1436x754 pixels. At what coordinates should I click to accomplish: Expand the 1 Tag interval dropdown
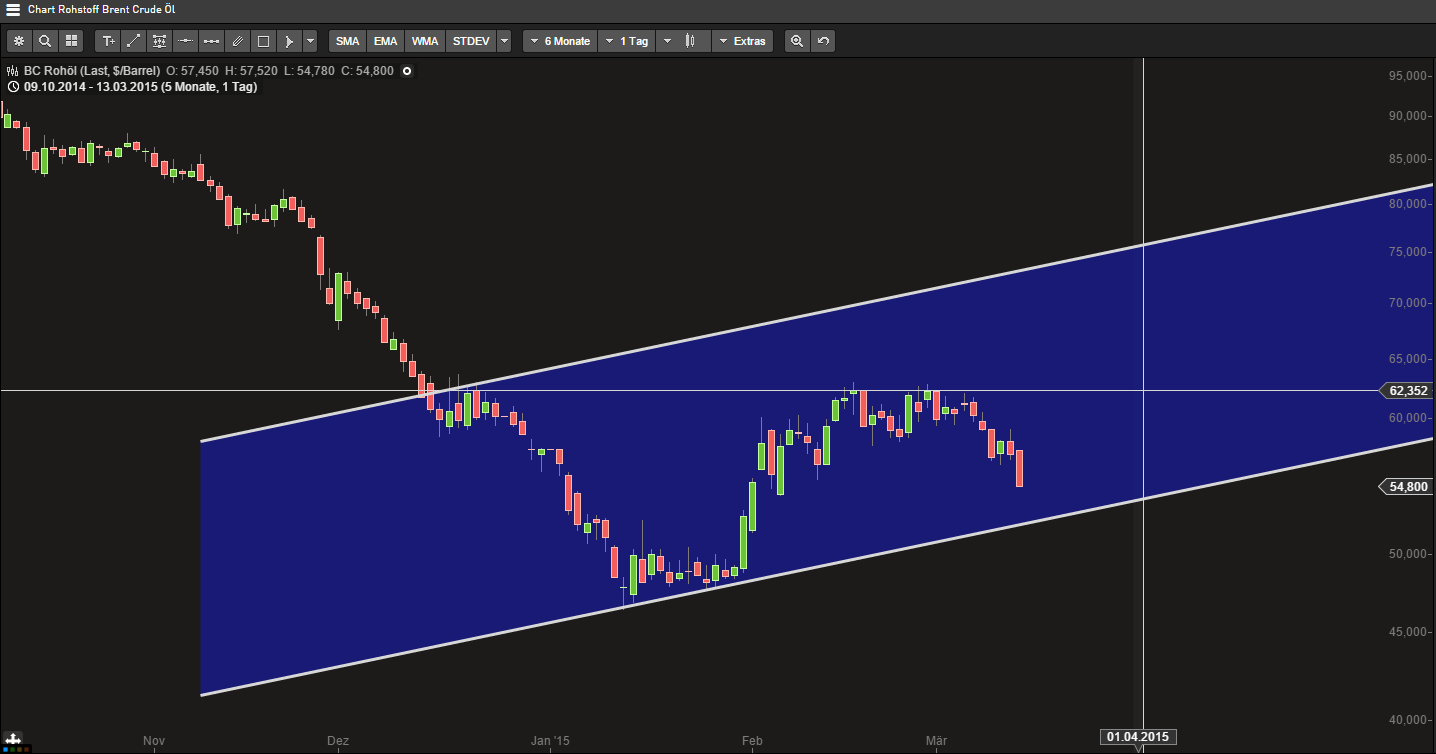pyautogui.click(x=626, y=40)
